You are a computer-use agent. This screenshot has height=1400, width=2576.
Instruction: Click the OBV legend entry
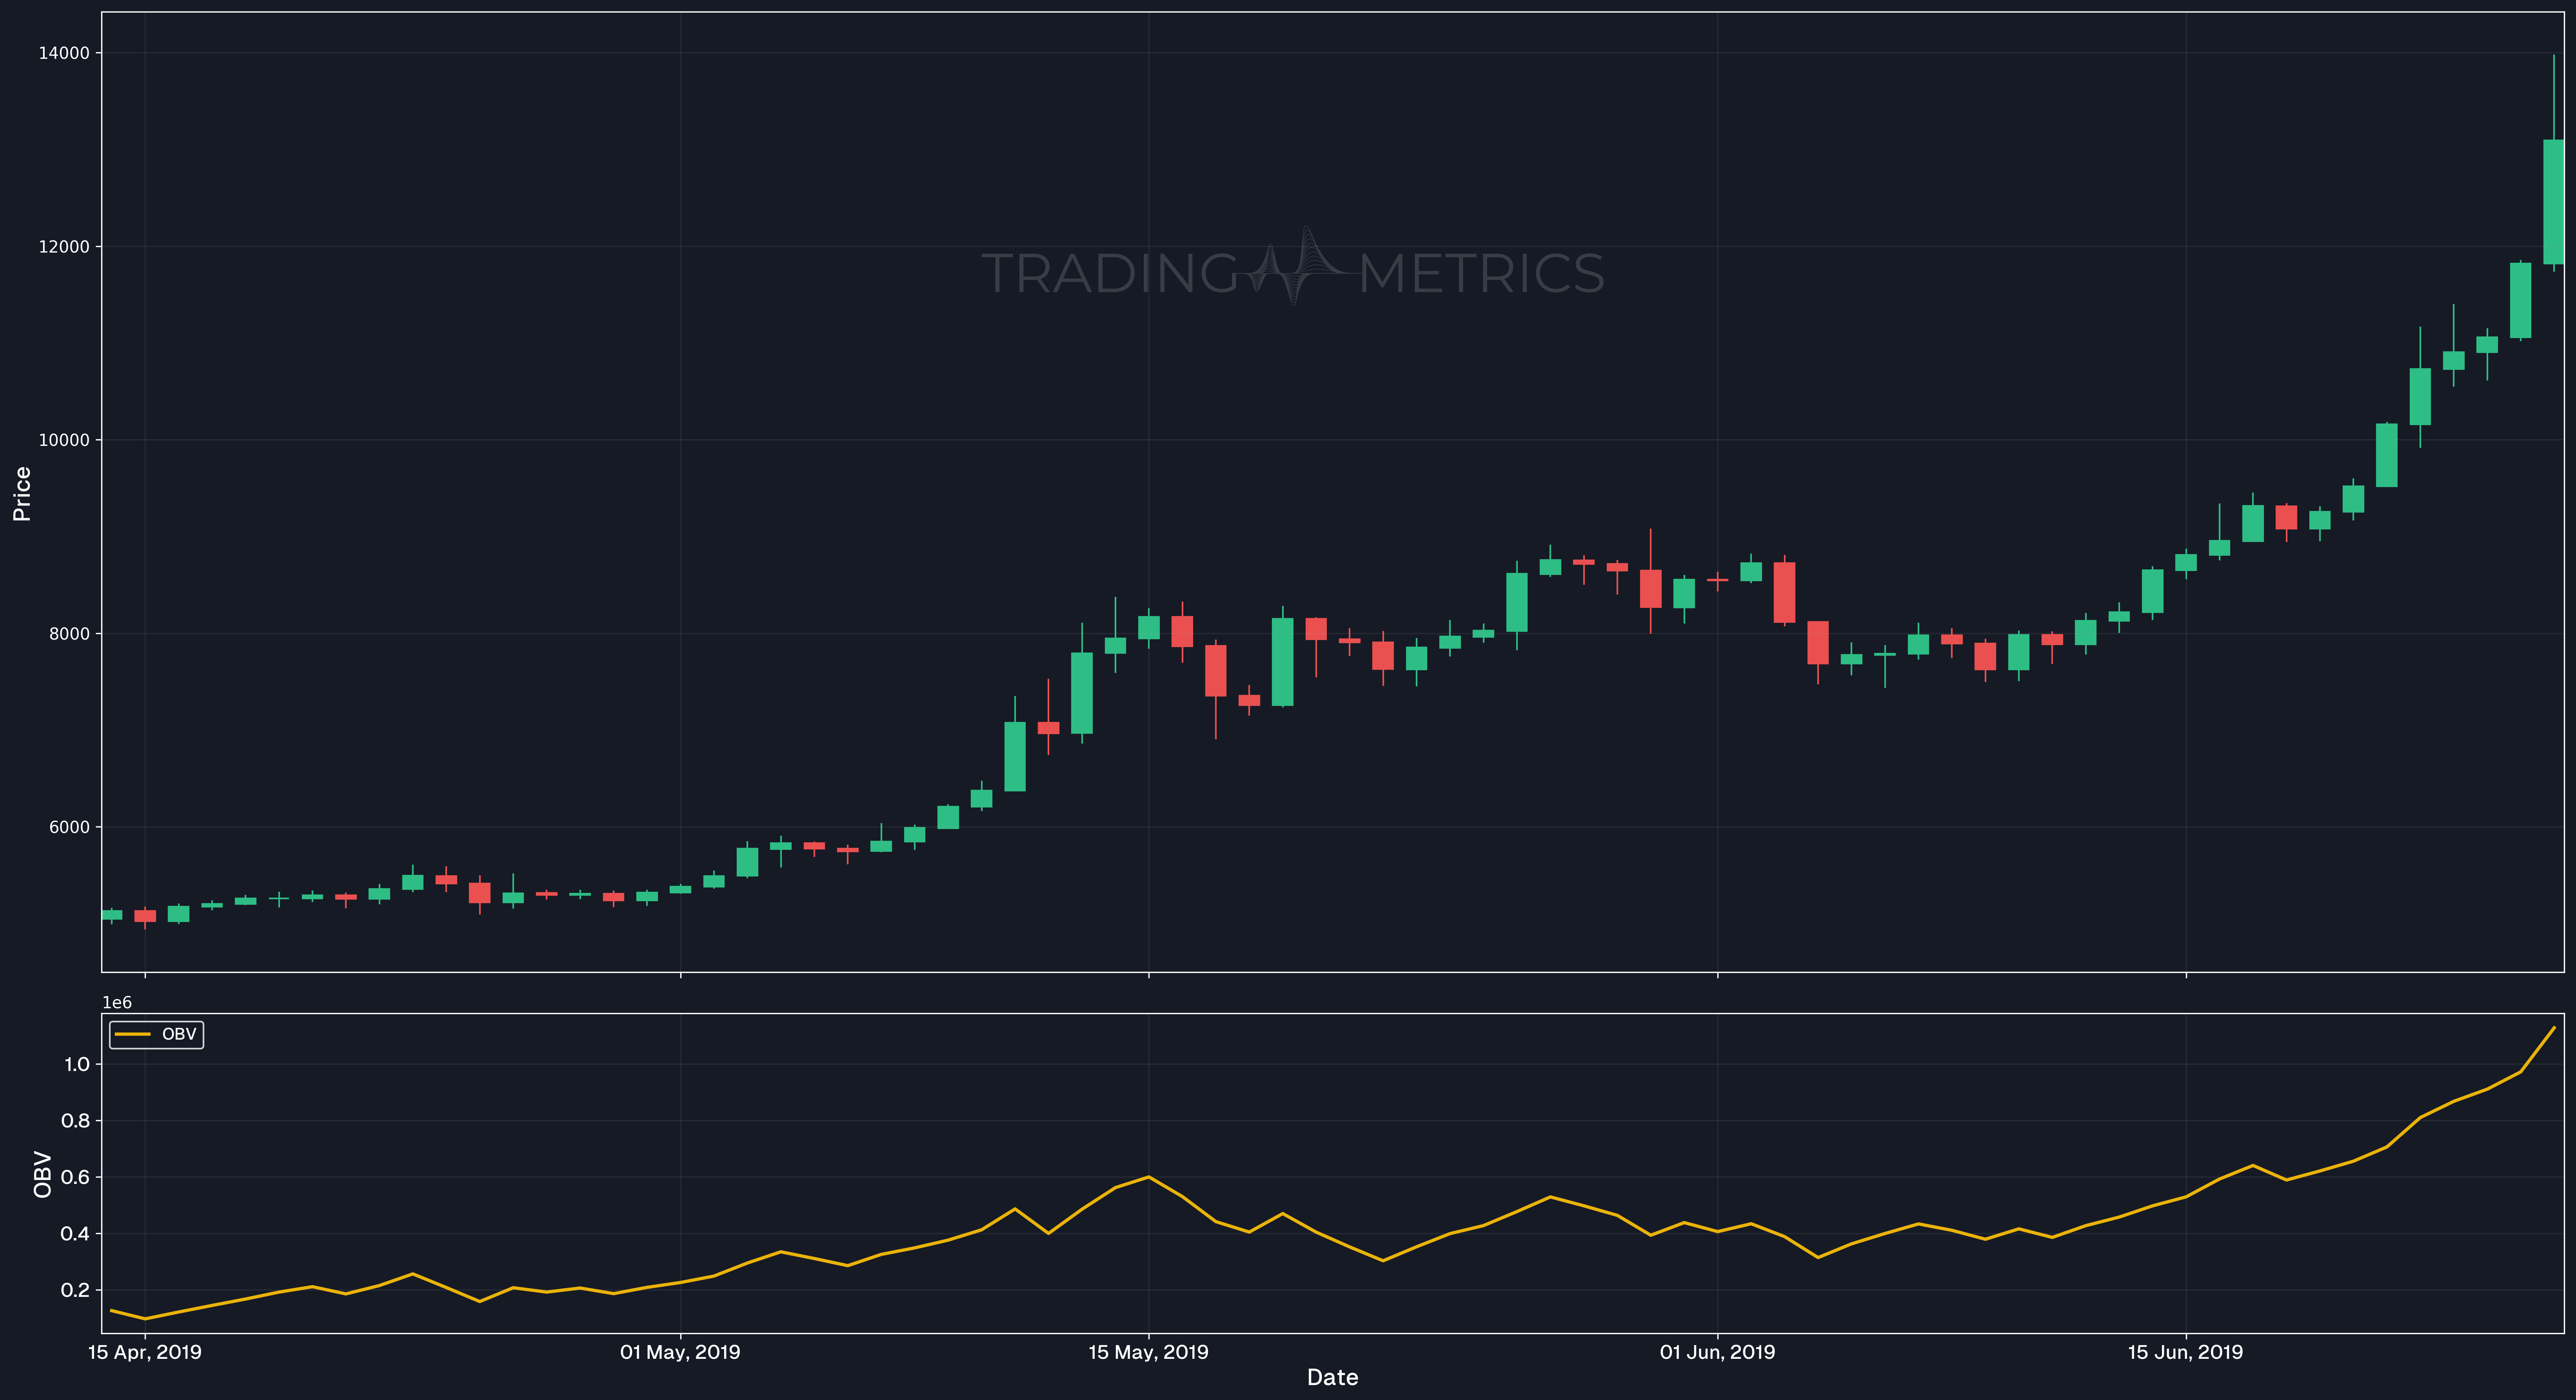[156, 1034]
